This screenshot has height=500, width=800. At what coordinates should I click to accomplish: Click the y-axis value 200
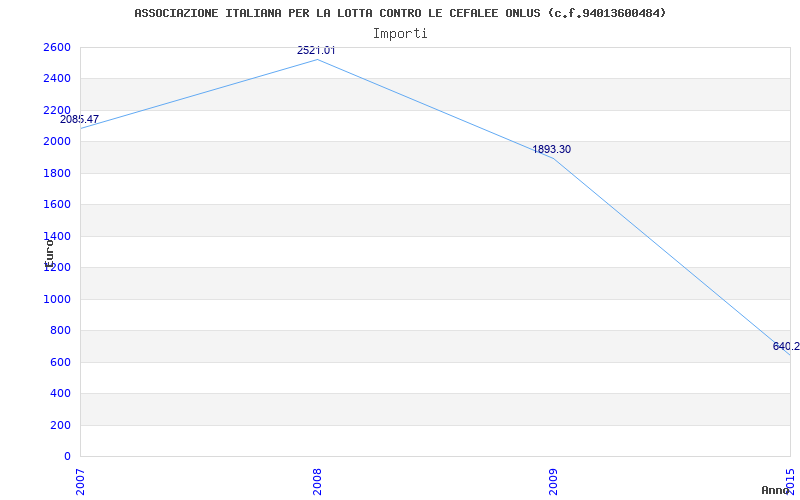pyautogui.click(x=63, y=426)
